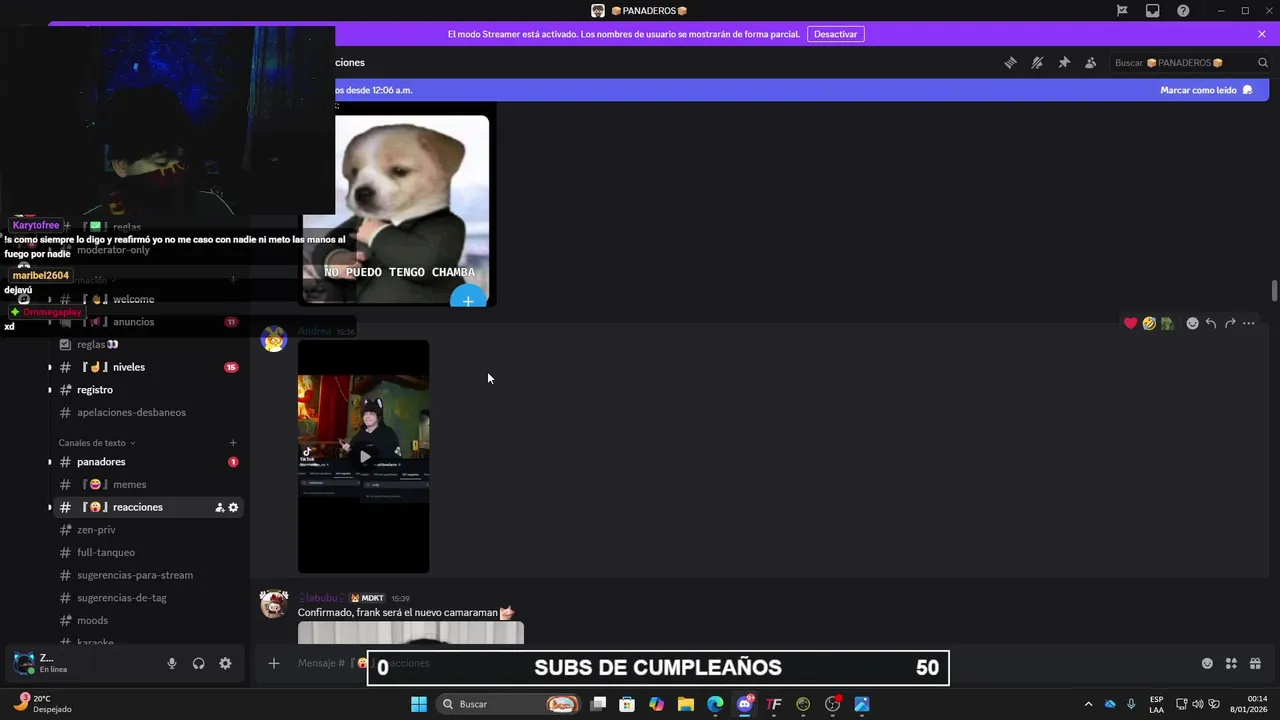The image size is (1280, 720).
Task: Click Desactivar on Streamer mode banner
Action: tap(835, 34)
